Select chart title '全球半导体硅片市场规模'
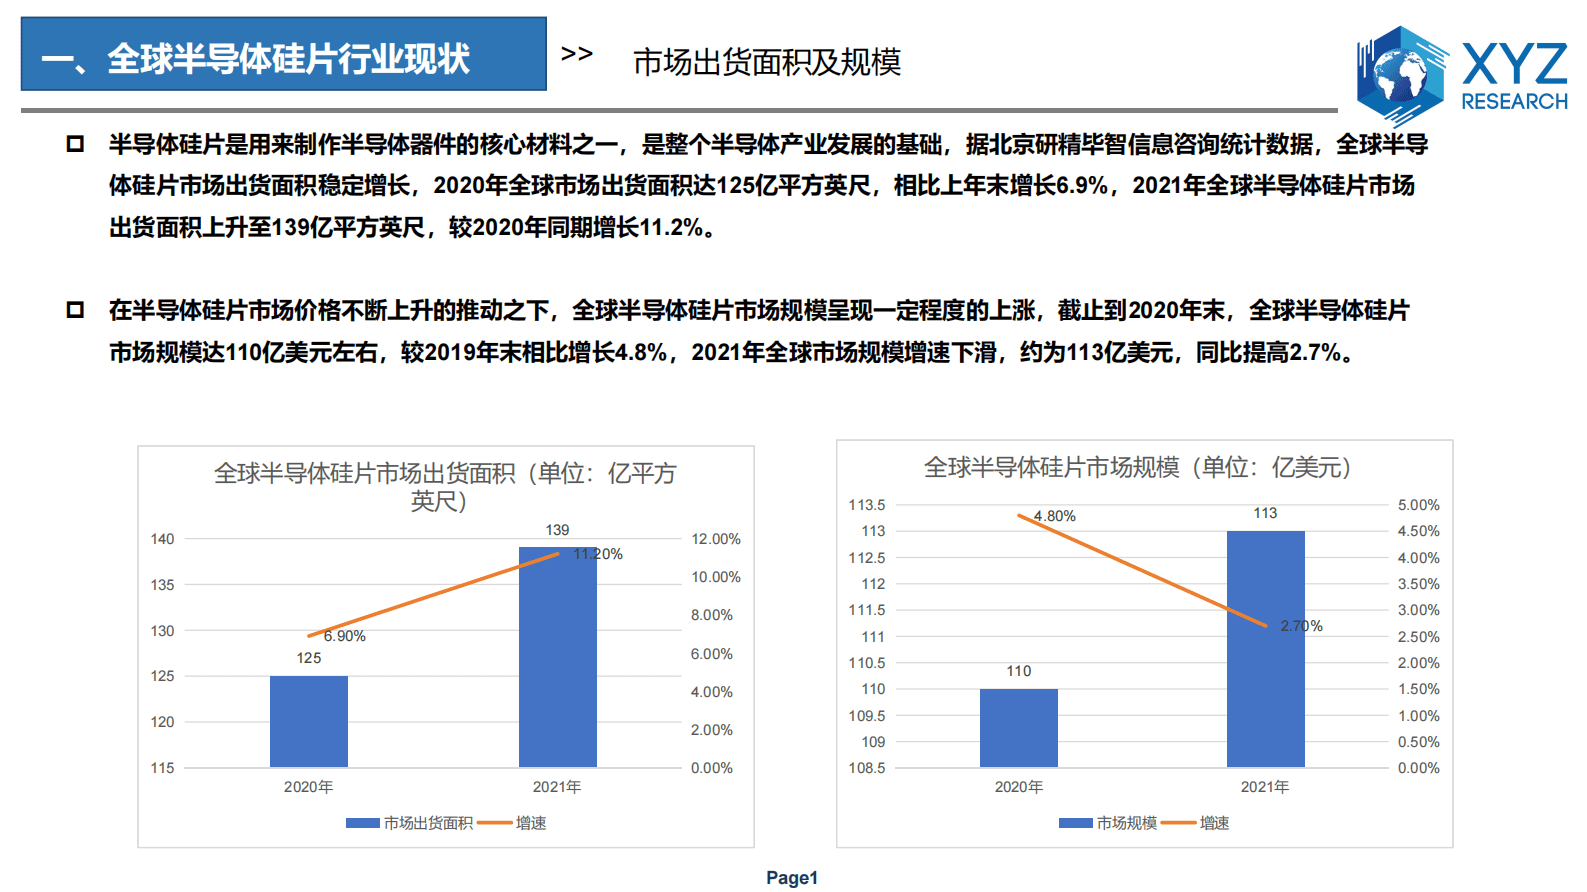 tap(1138, 467)
